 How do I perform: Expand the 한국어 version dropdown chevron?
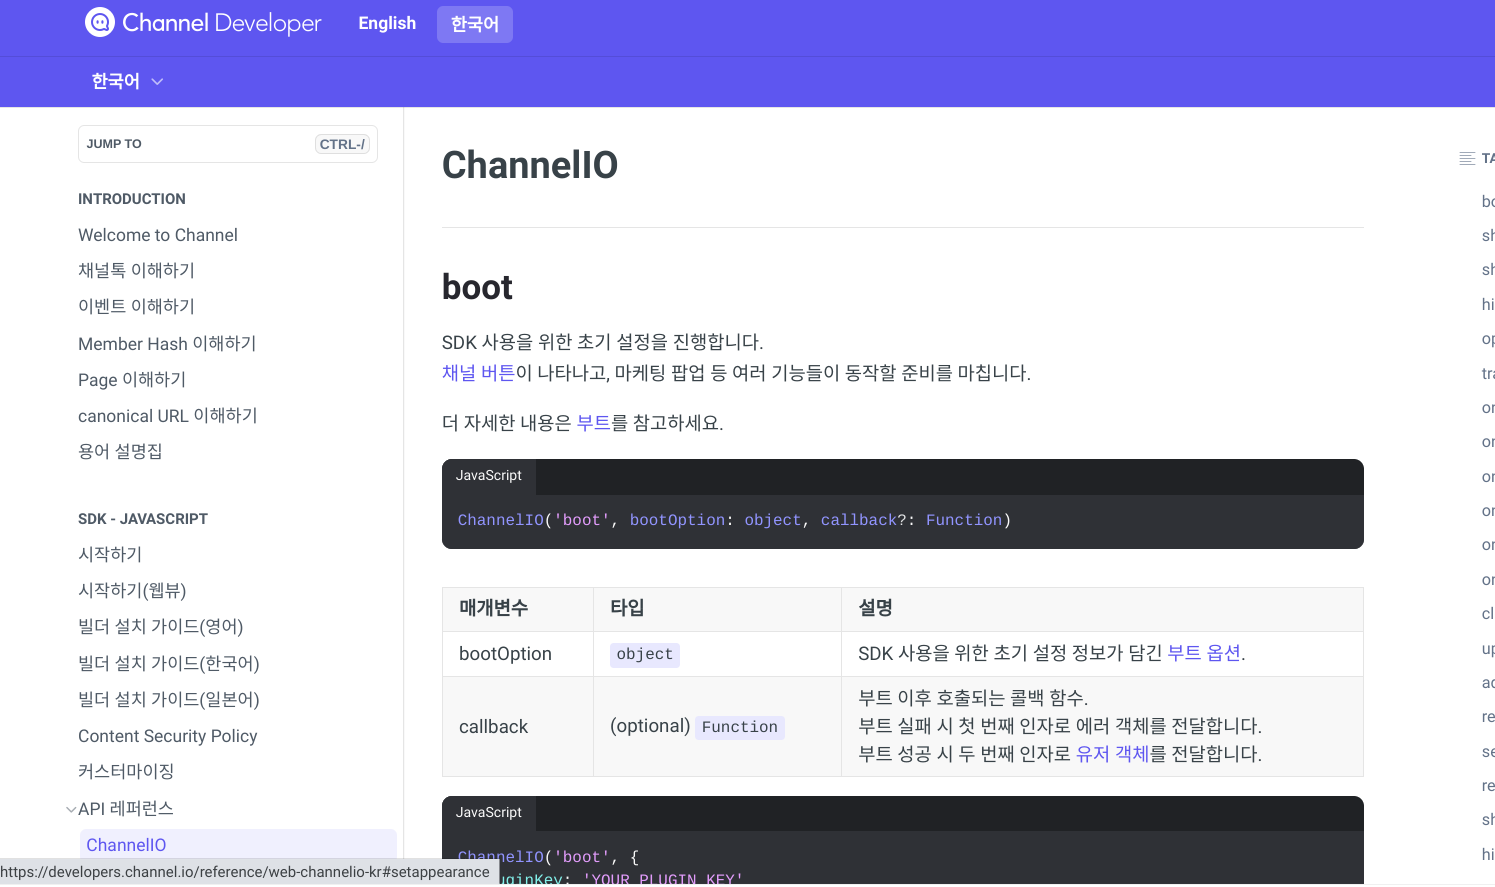click(157, 82)
